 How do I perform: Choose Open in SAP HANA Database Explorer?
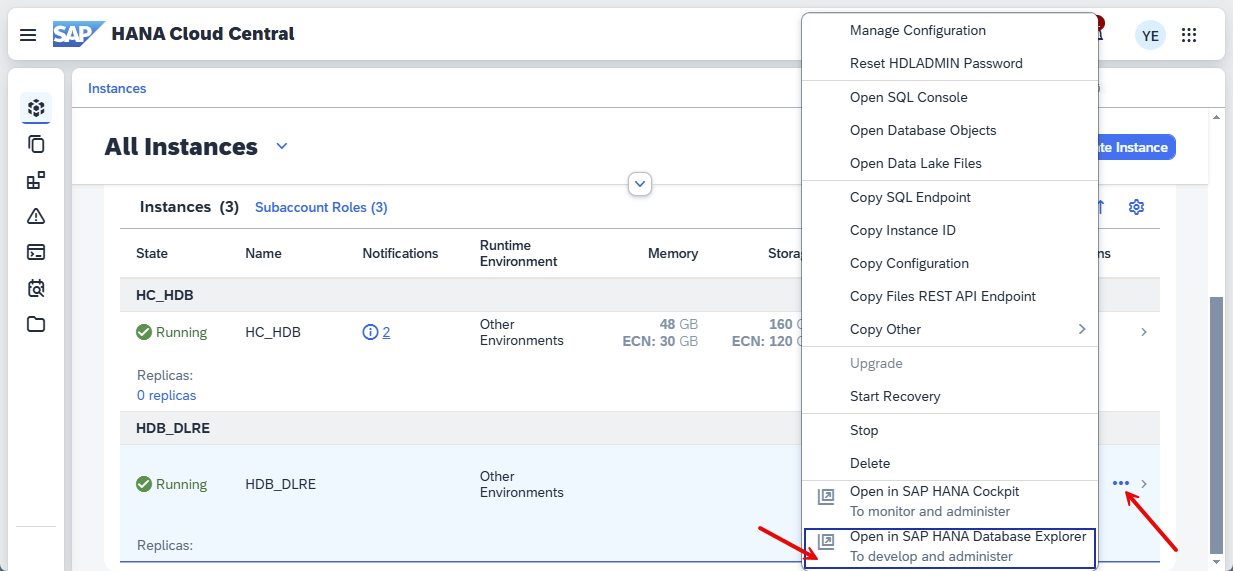coord(951,547)
